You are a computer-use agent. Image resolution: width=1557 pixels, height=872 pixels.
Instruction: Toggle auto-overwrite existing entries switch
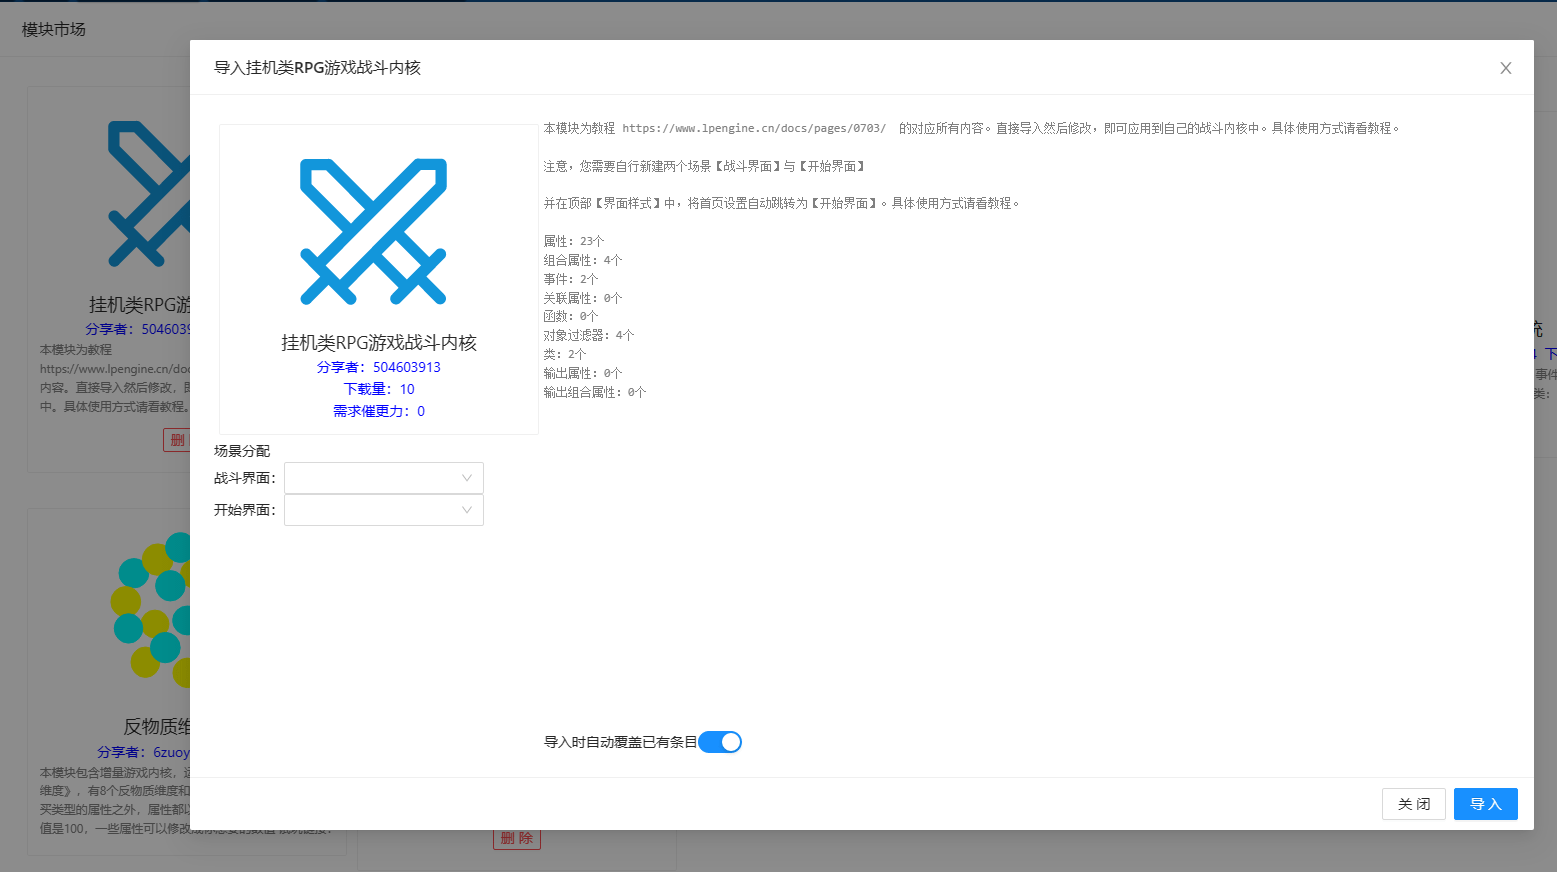click(x=720, y=742)
